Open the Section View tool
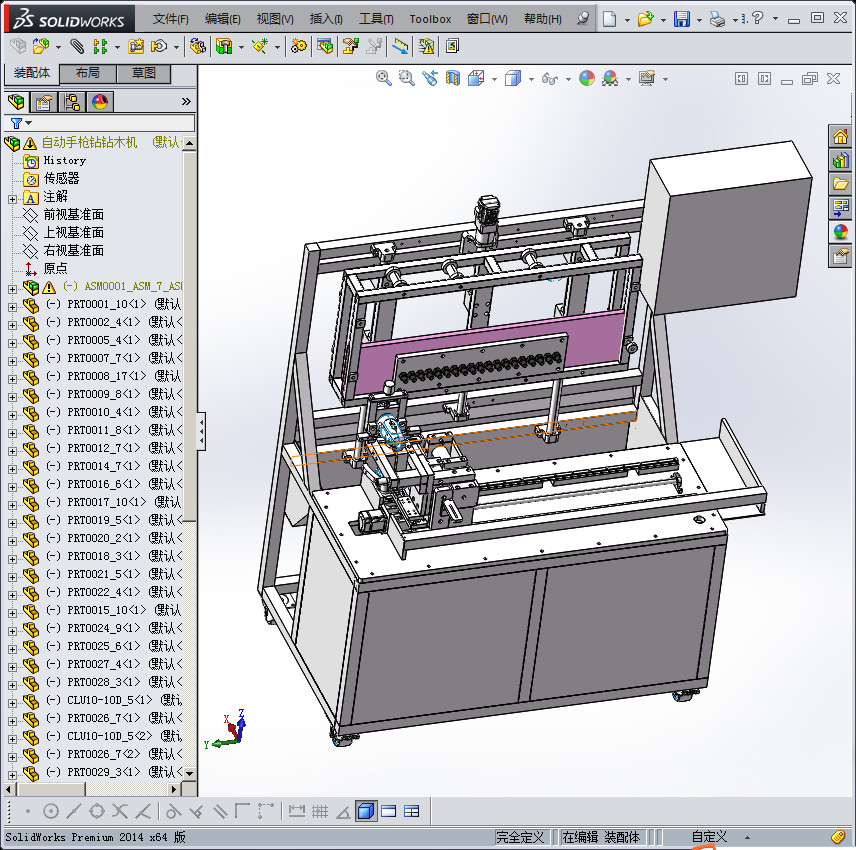 pos(453,78)
